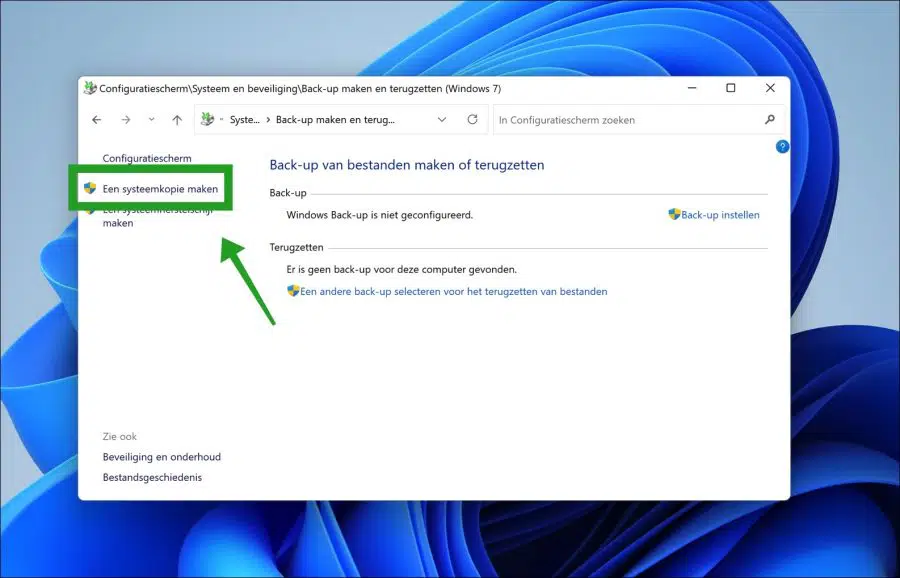The image size is (900, 578).
Task: Click the forward navigation arrow
Action: [126, 120]
